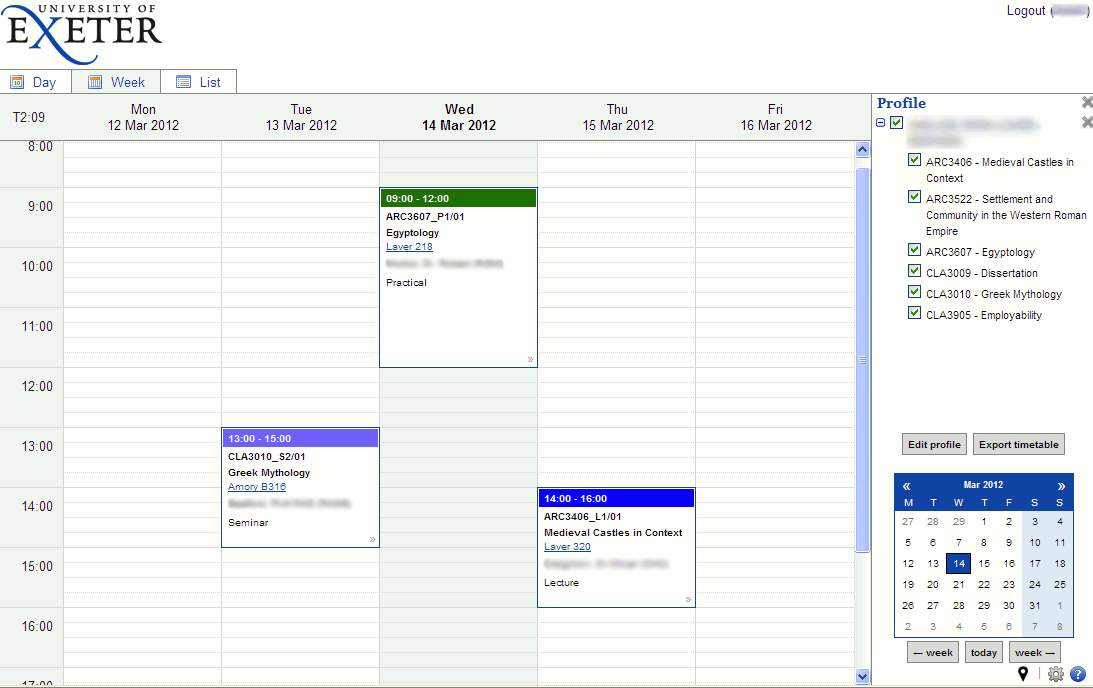The width and height of the screenshot is (1093, 688).
Task: Switch to the List tab
Action: click(x=199, y=82)
